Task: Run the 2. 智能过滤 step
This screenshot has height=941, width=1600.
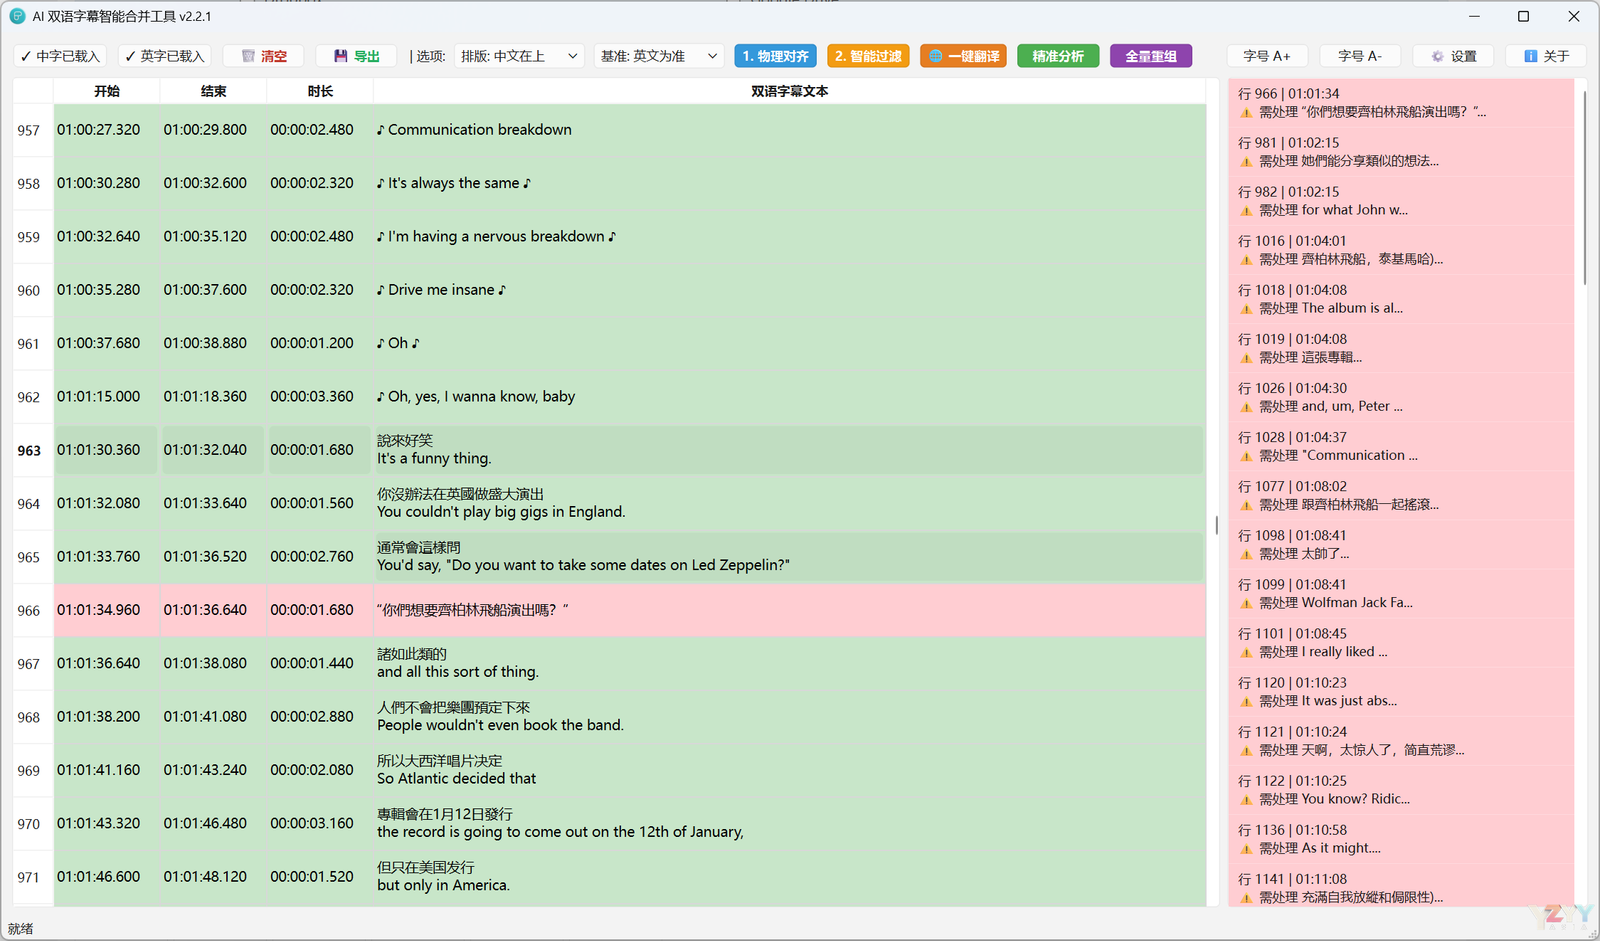Action: pos(868,56)
